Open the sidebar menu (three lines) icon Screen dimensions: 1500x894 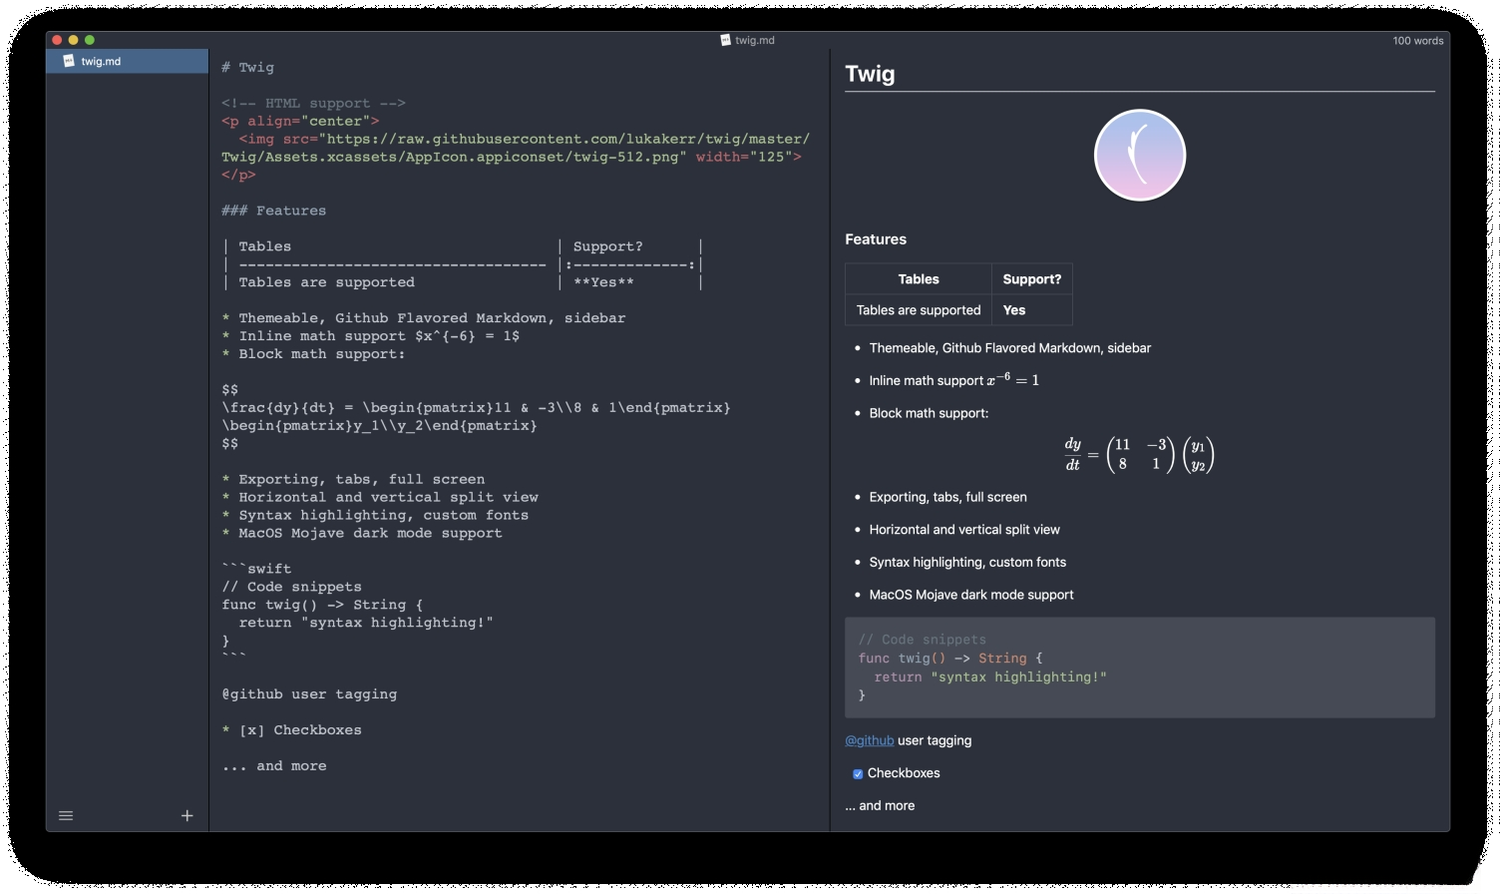coord(66,816)
